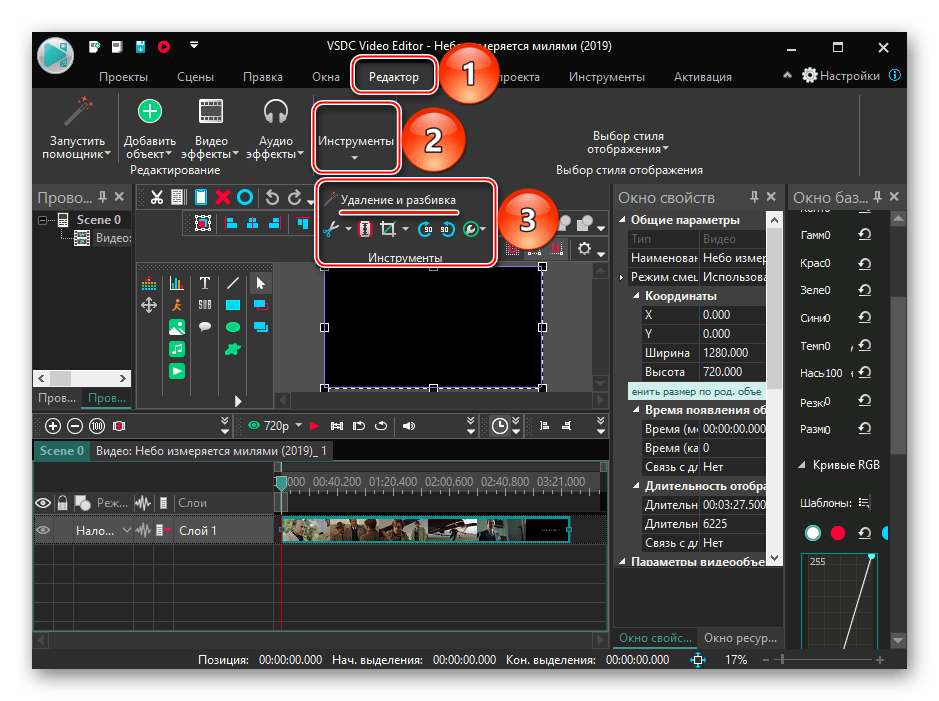939x701 pixels.
Task: Click the red X delete icon
Action: click(x=222, y=198)
